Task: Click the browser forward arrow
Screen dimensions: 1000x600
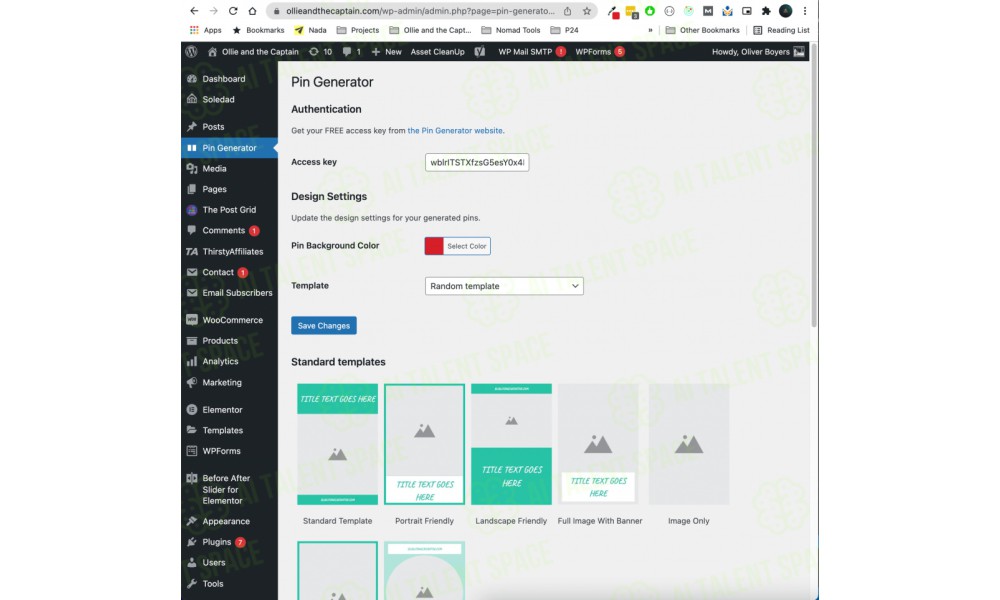Action: tap(214, 11)
